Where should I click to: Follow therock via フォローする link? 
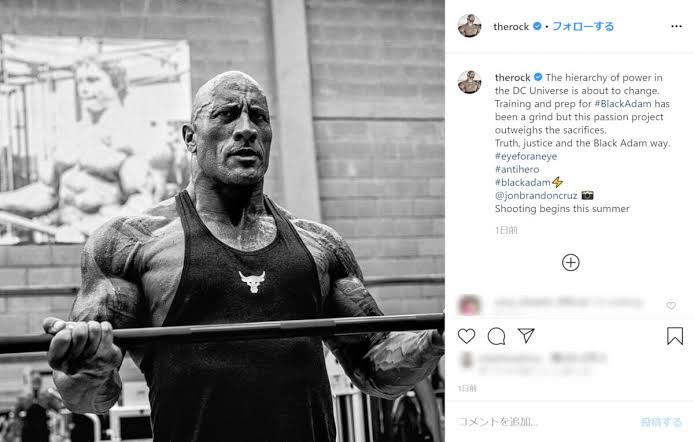click(583, 27)
